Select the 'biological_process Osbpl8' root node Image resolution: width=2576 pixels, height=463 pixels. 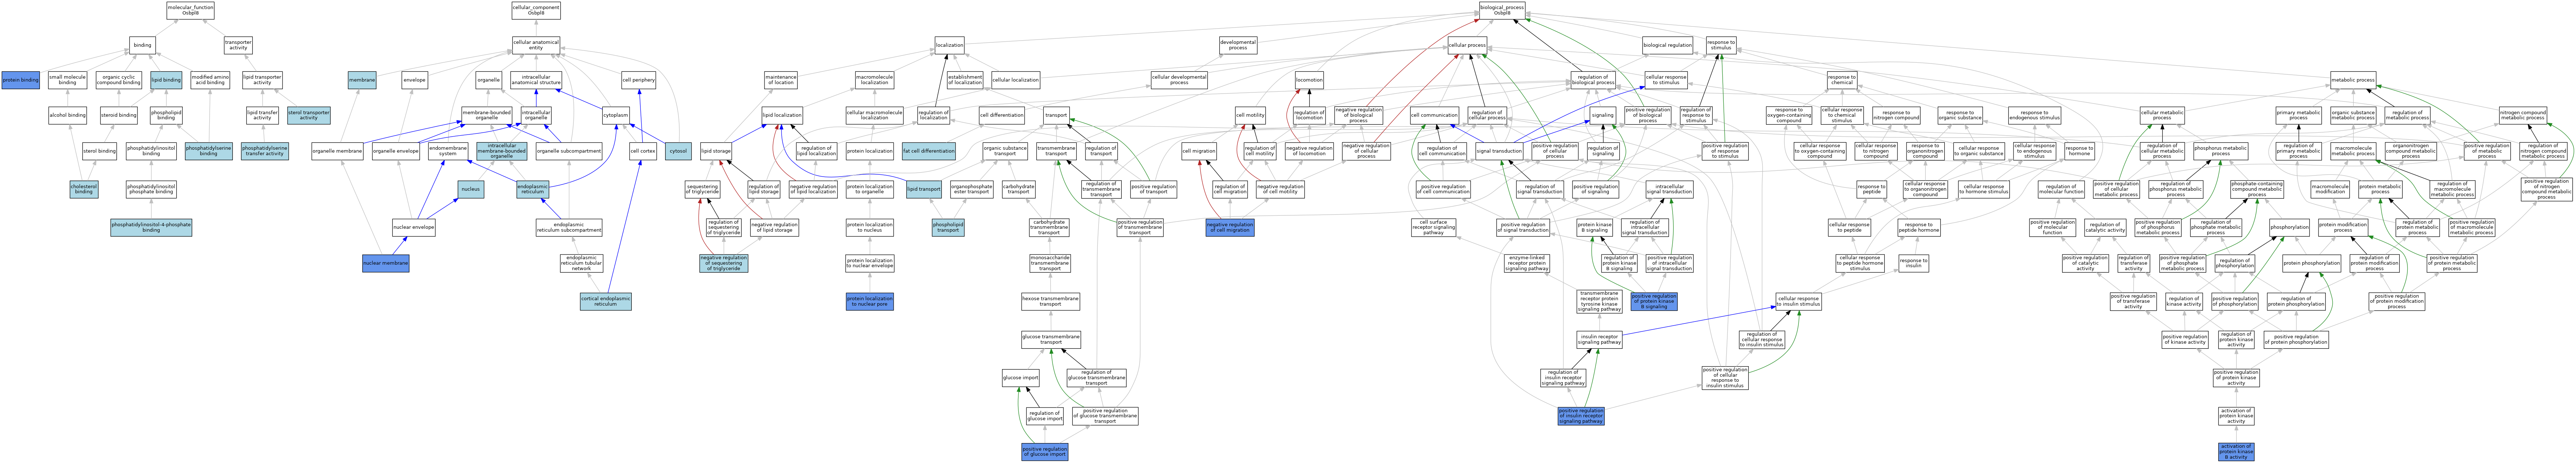tap(1502, 10)
